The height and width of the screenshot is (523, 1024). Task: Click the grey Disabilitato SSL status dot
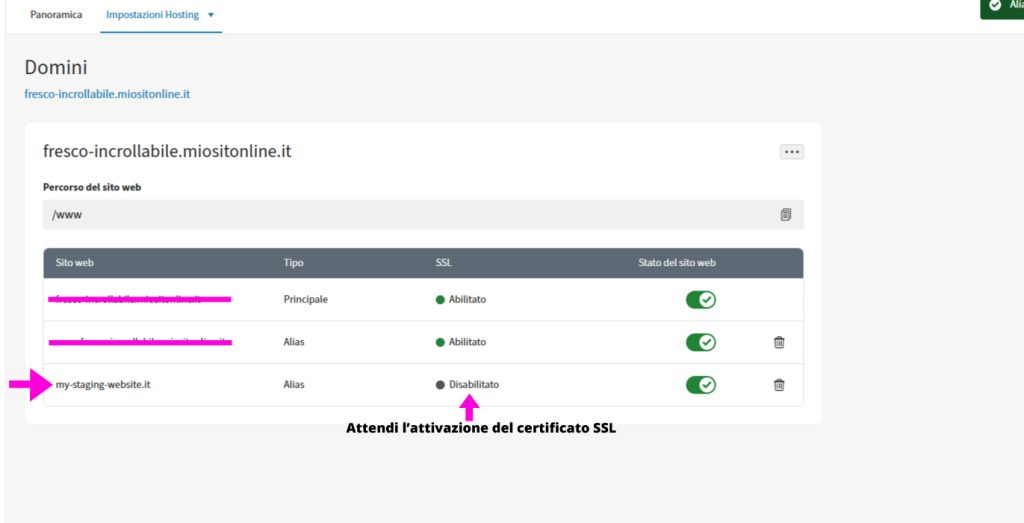(x=440, y=385)
